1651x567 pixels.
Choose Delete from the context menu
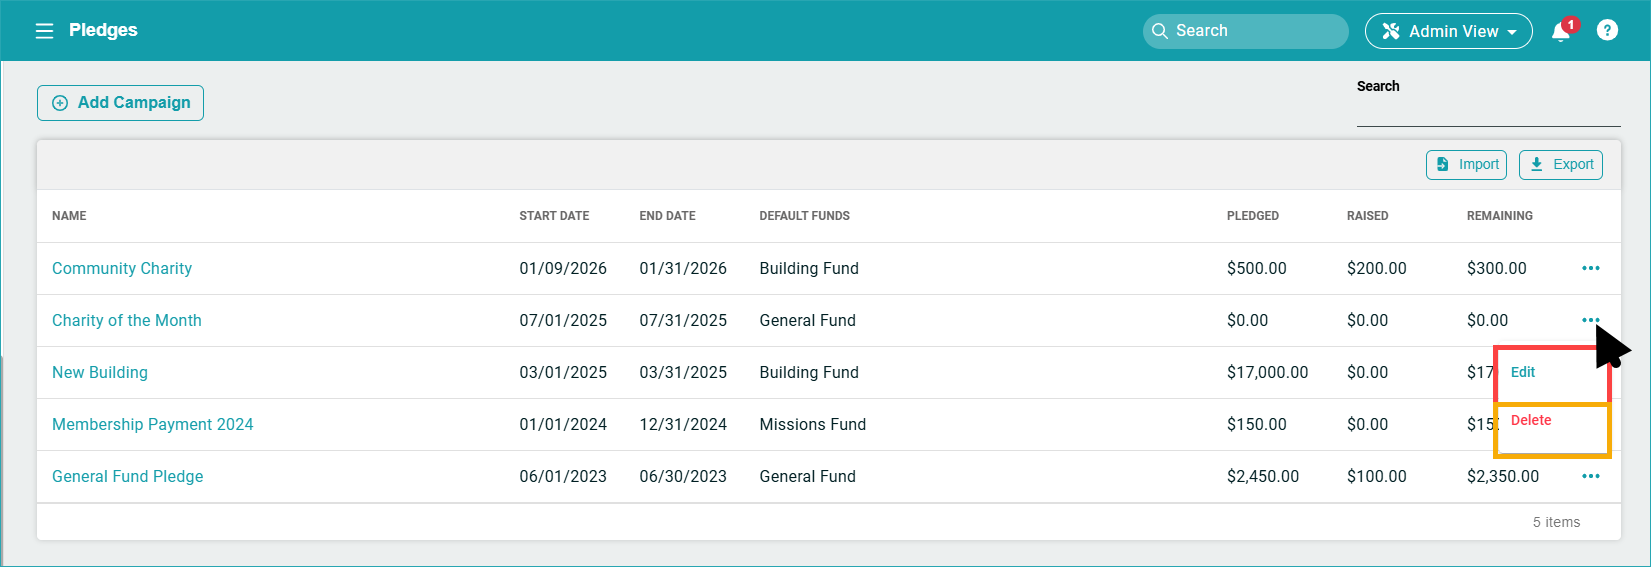point(1531,420)
